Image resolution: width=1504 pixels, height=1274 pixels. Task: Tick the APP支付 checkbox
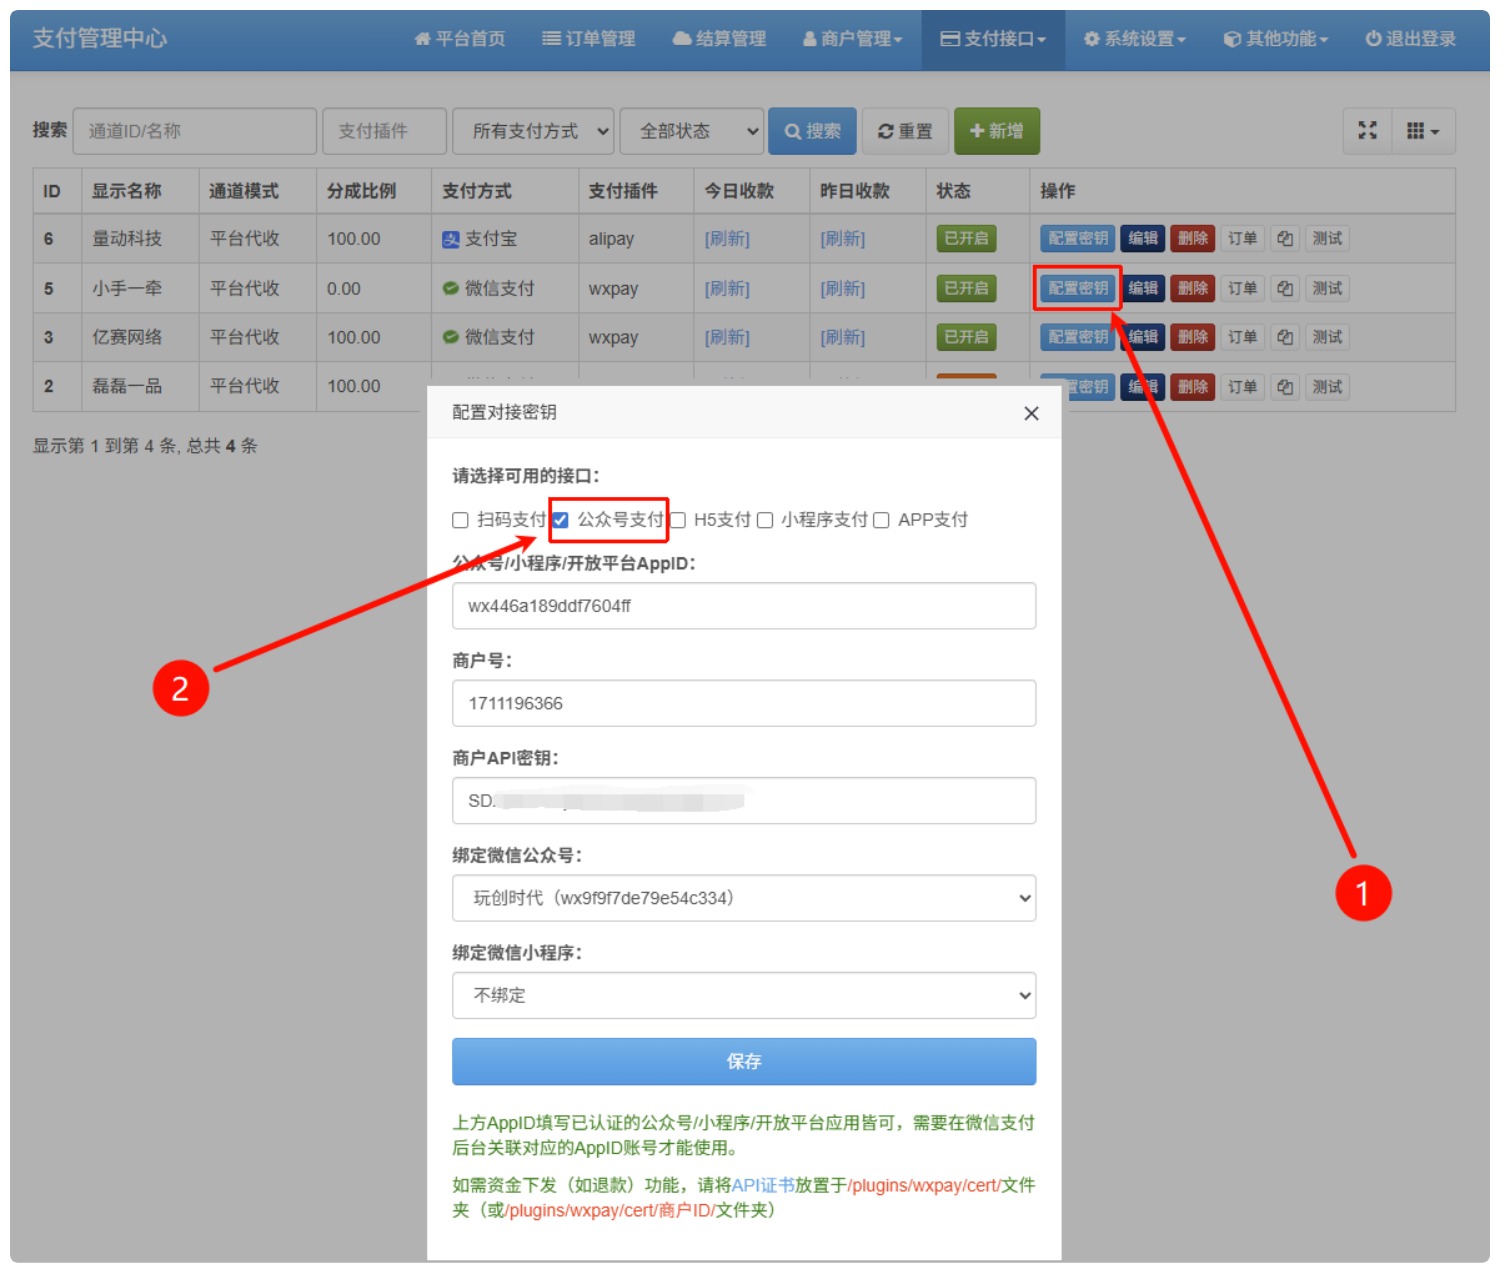881,520
